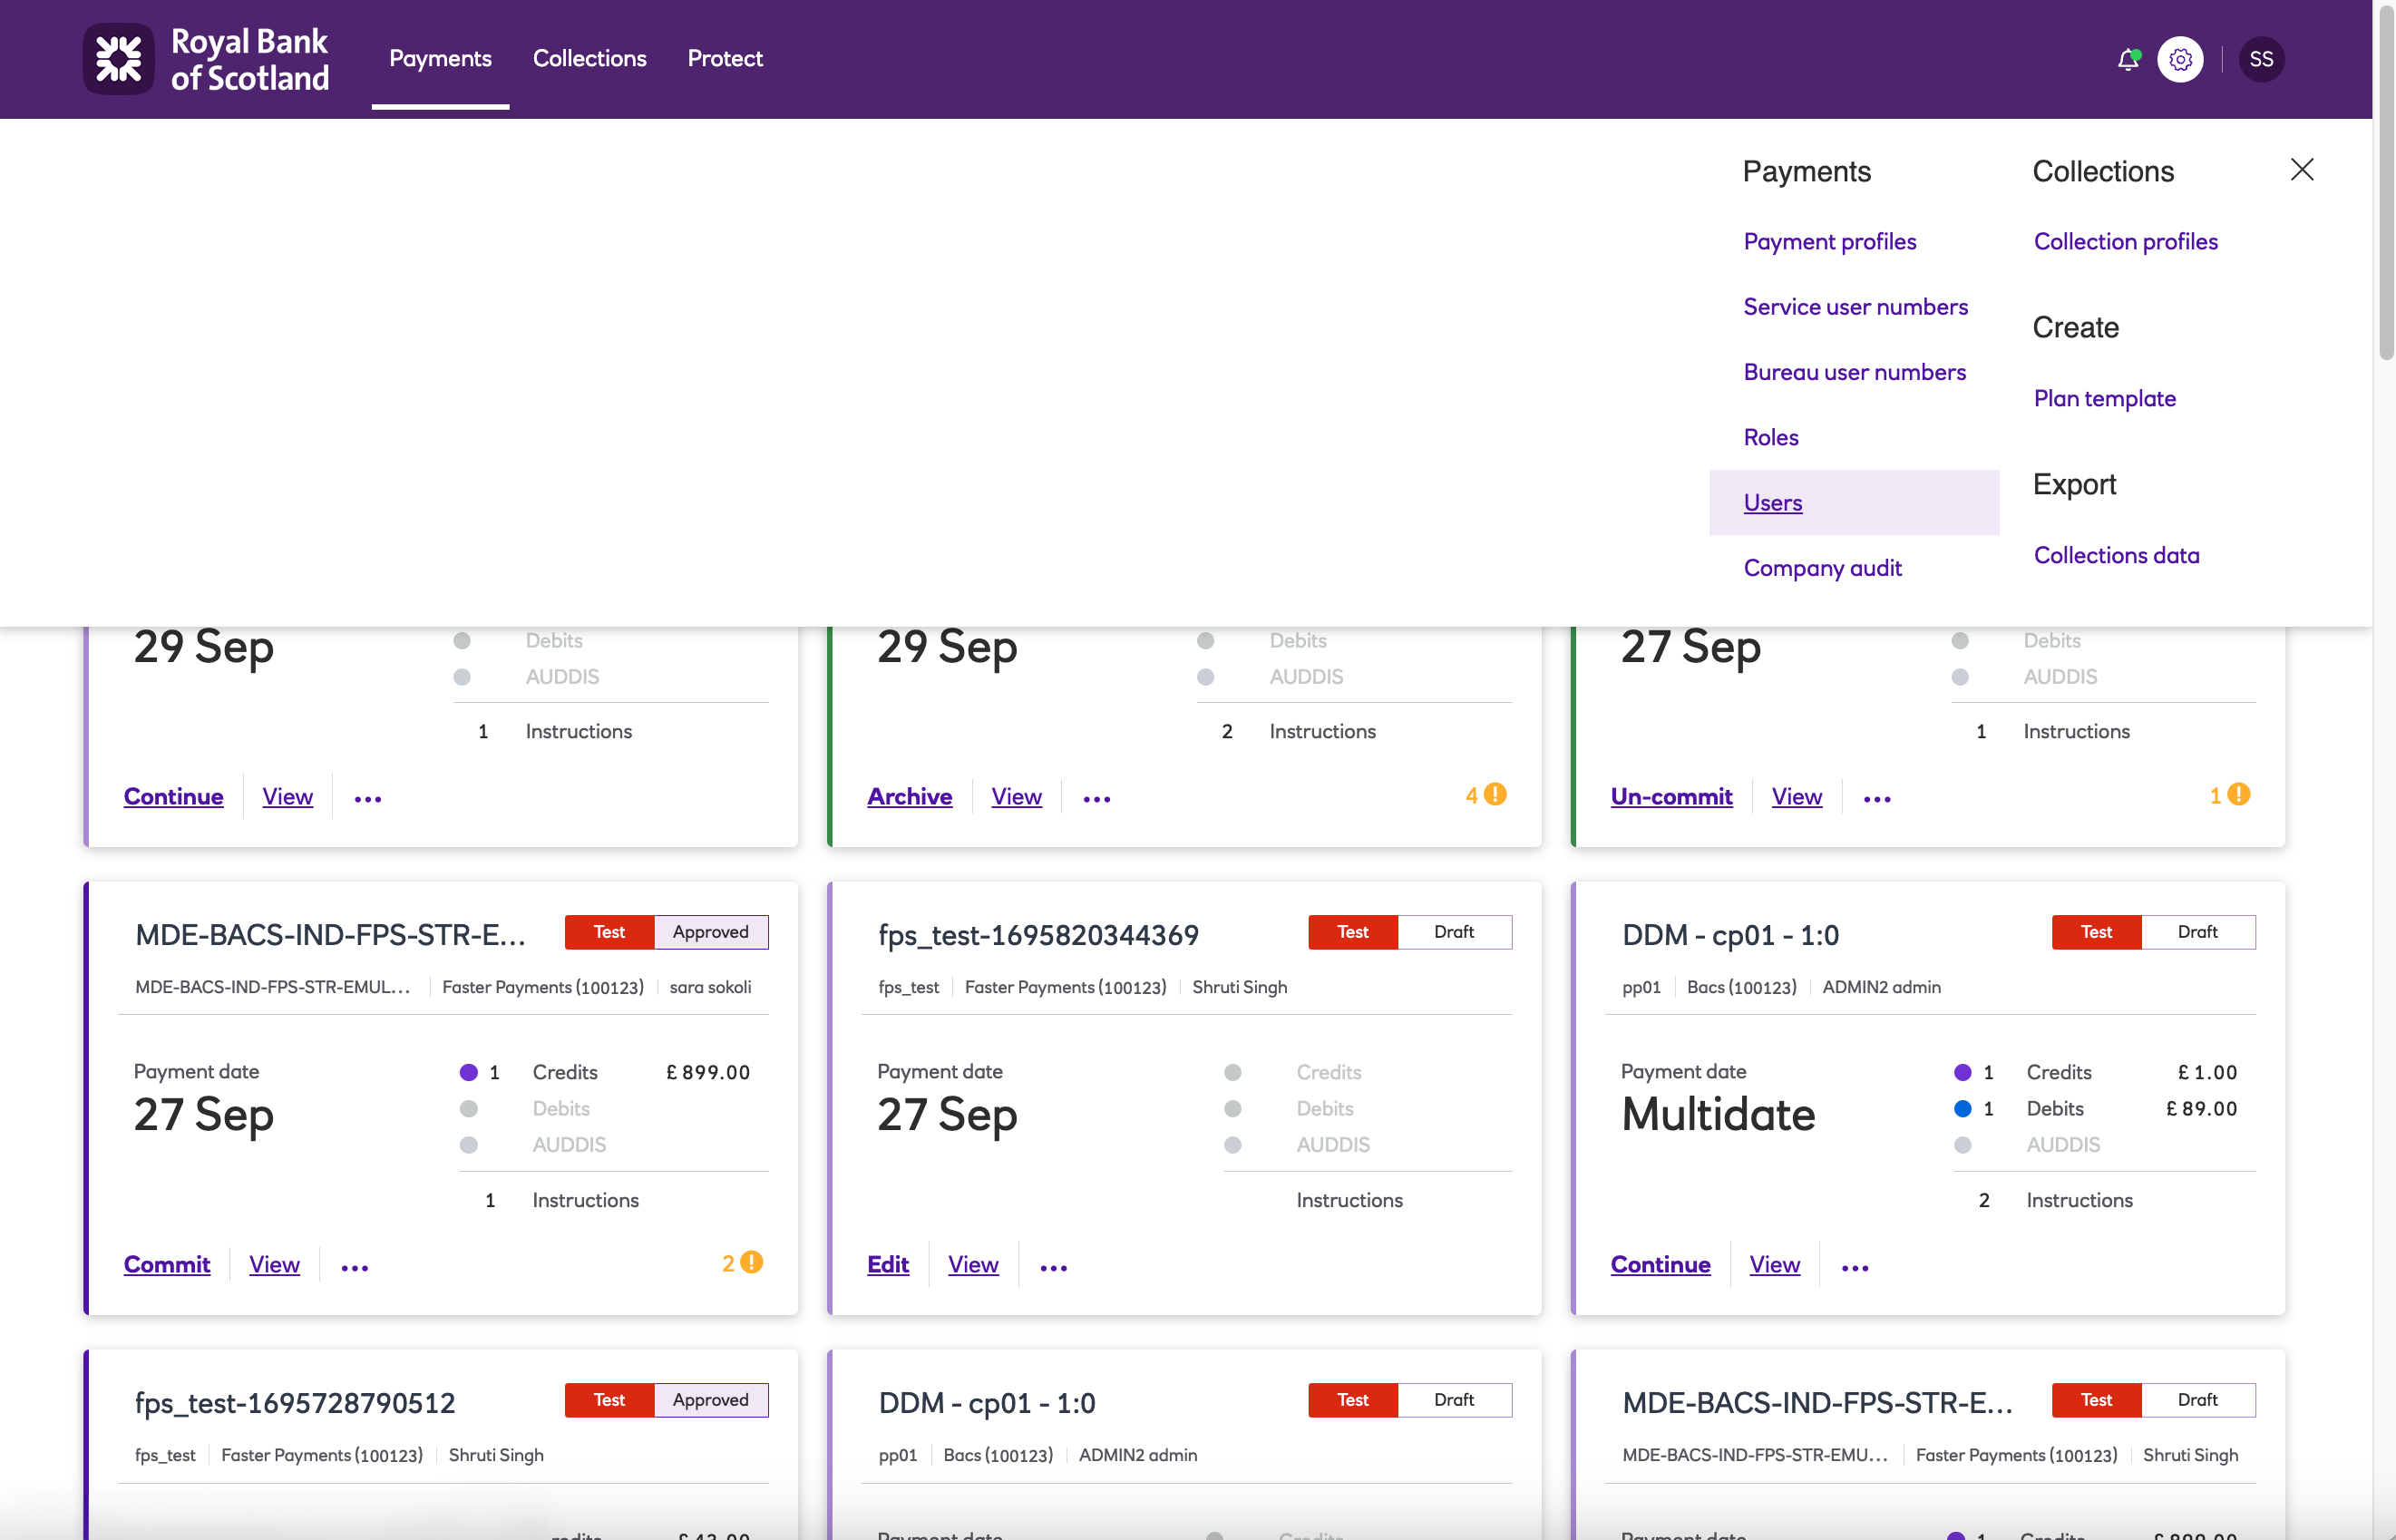Click the Draft badge on fps_test-1695820344369
The image size is (2396, 1540).
click(1453, 931)
